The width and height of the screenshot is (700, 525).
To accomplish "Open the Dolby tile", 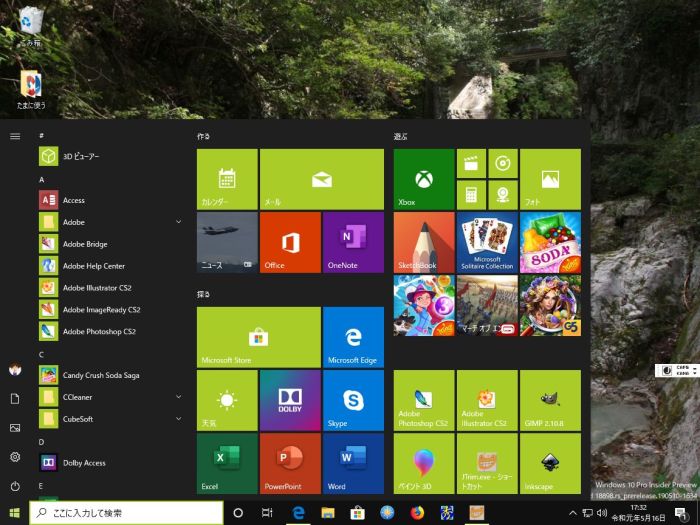I will [x=290, y=400].
